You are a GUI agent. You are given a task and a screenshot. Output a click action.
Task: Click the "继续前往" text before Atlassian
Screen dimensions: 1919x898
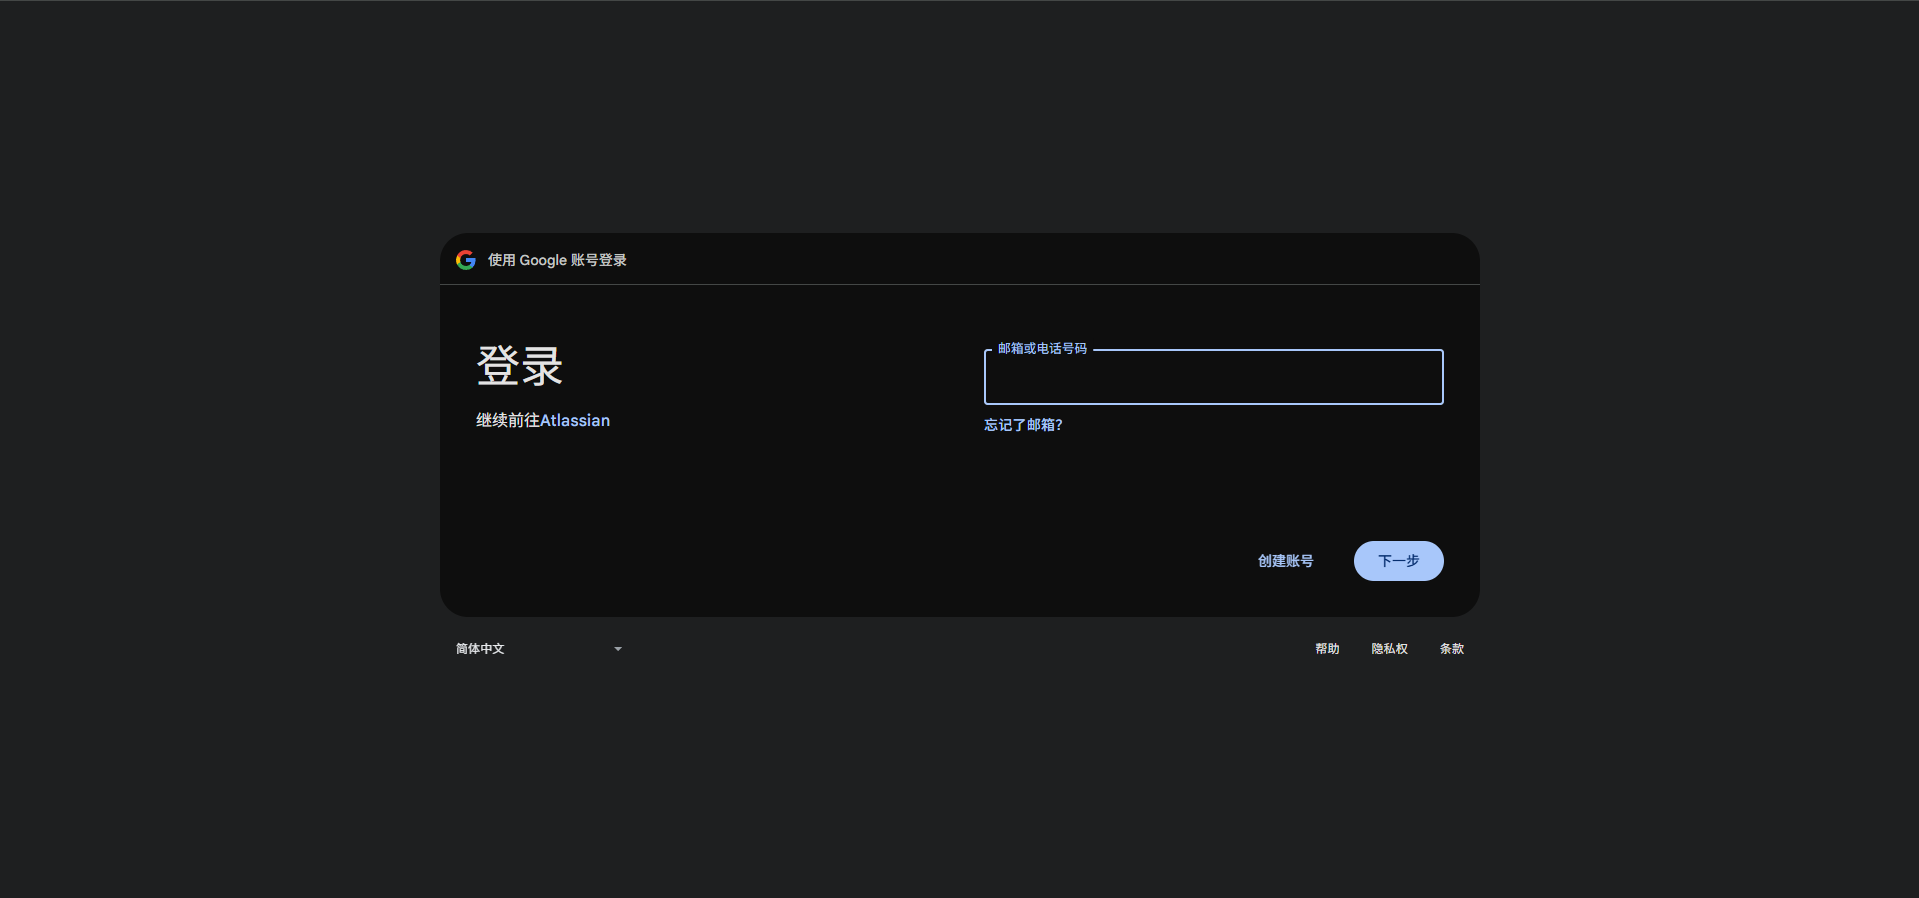pyautogui.click(x=507, y=421)
